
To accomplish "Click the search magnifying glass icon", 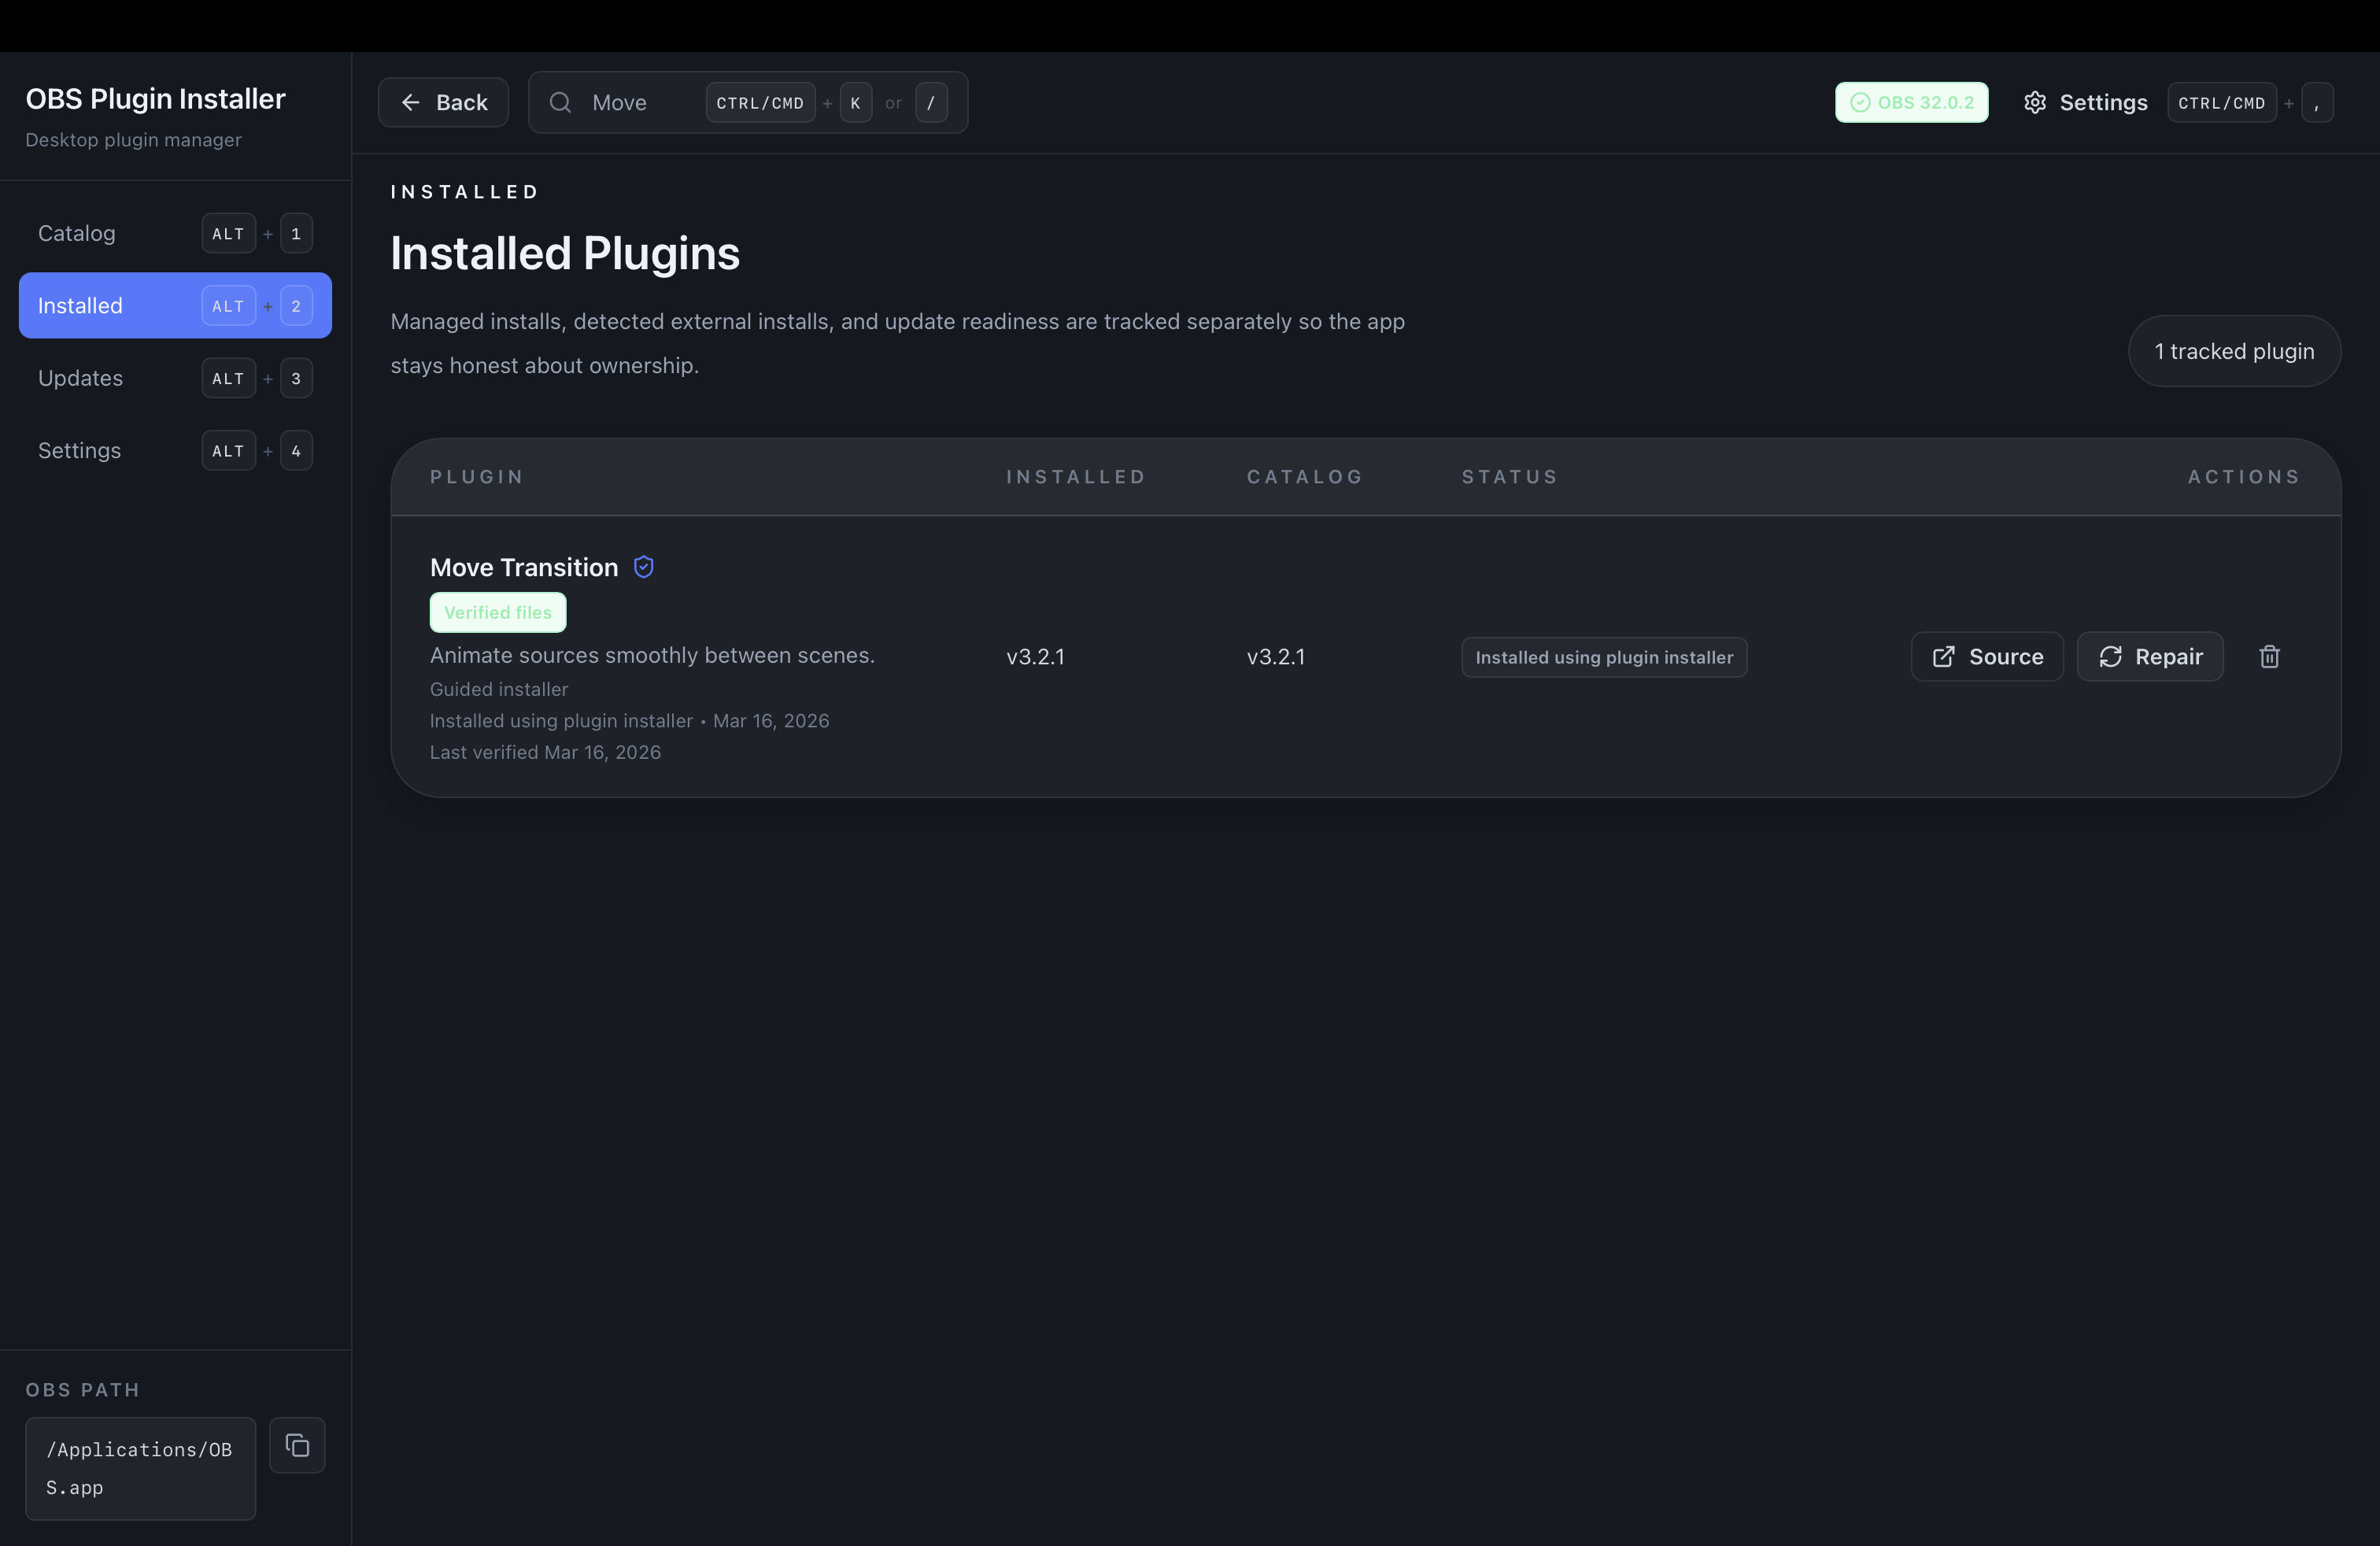I will pyautogui.click(x=561, y=102).
